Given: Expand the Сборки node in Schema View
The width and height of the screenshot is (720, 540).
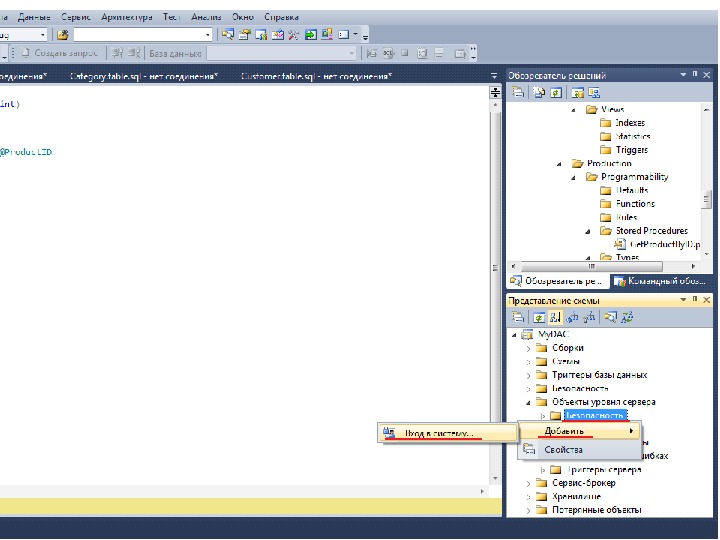Looking at the screenshot, I should coord(528,349).
